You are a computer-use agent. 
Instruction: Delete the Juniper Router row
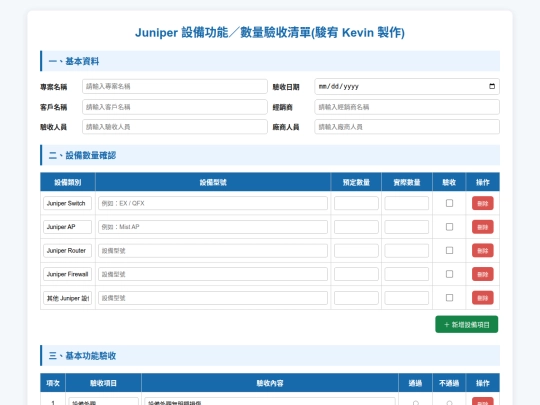pyautogui.click(x=482, y=251)
